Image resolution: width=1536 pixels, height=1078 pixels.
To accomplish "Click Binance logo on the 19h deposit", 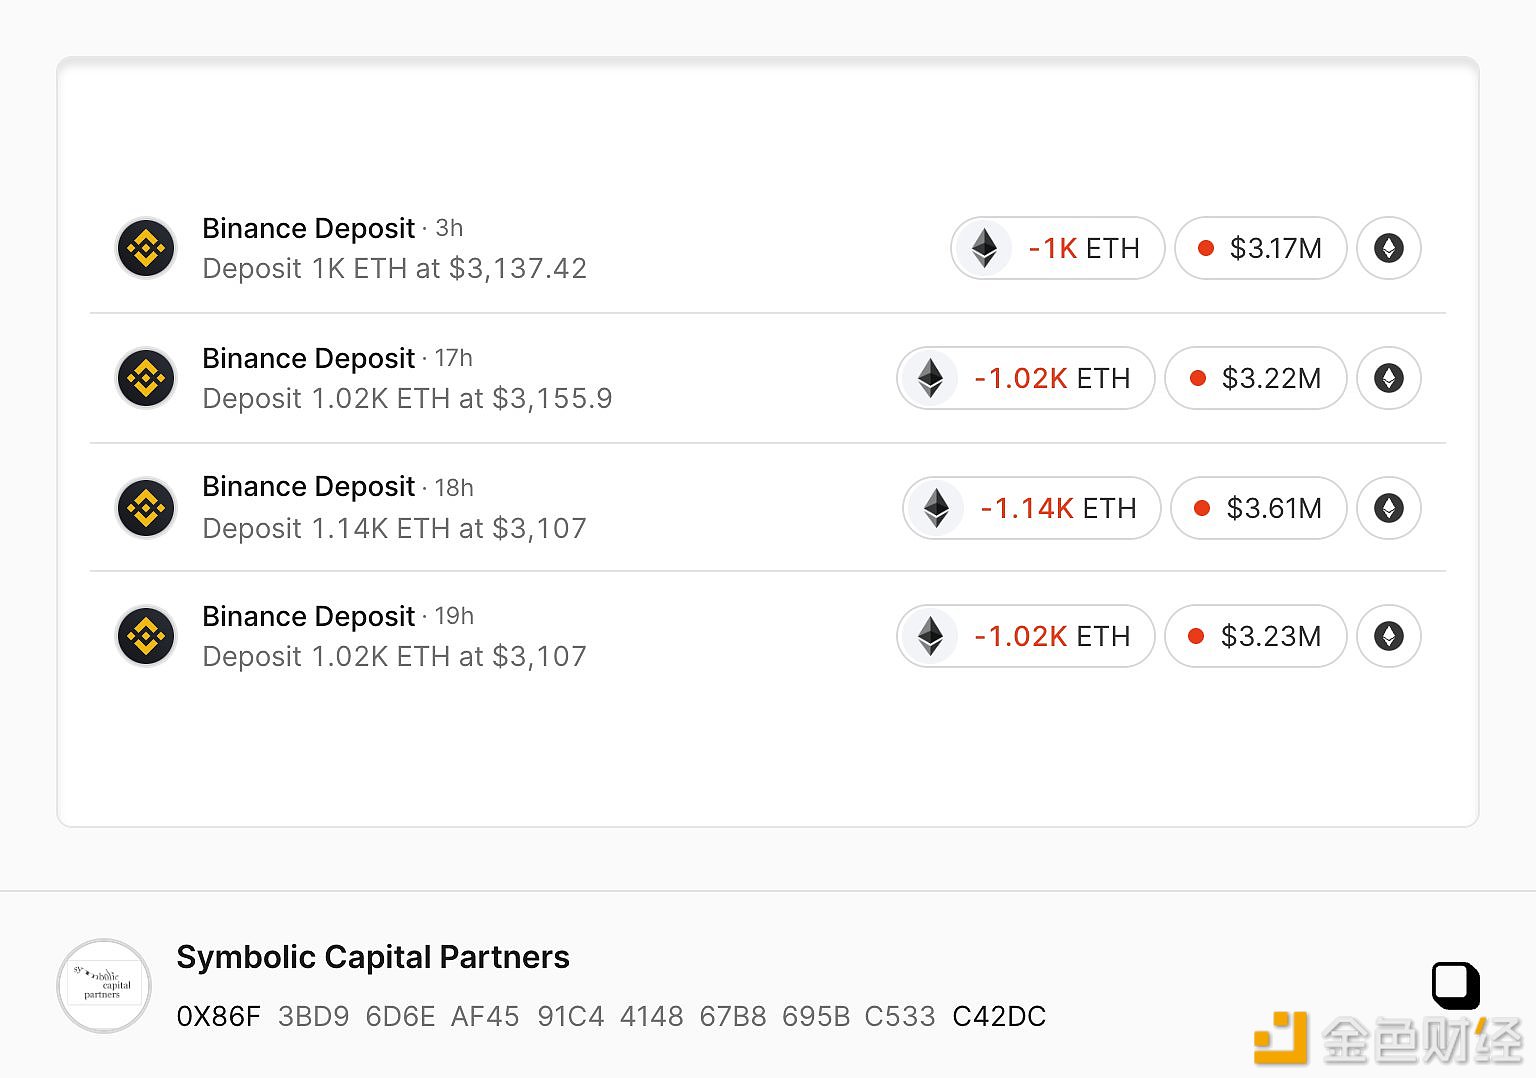I will coord(146,636).
